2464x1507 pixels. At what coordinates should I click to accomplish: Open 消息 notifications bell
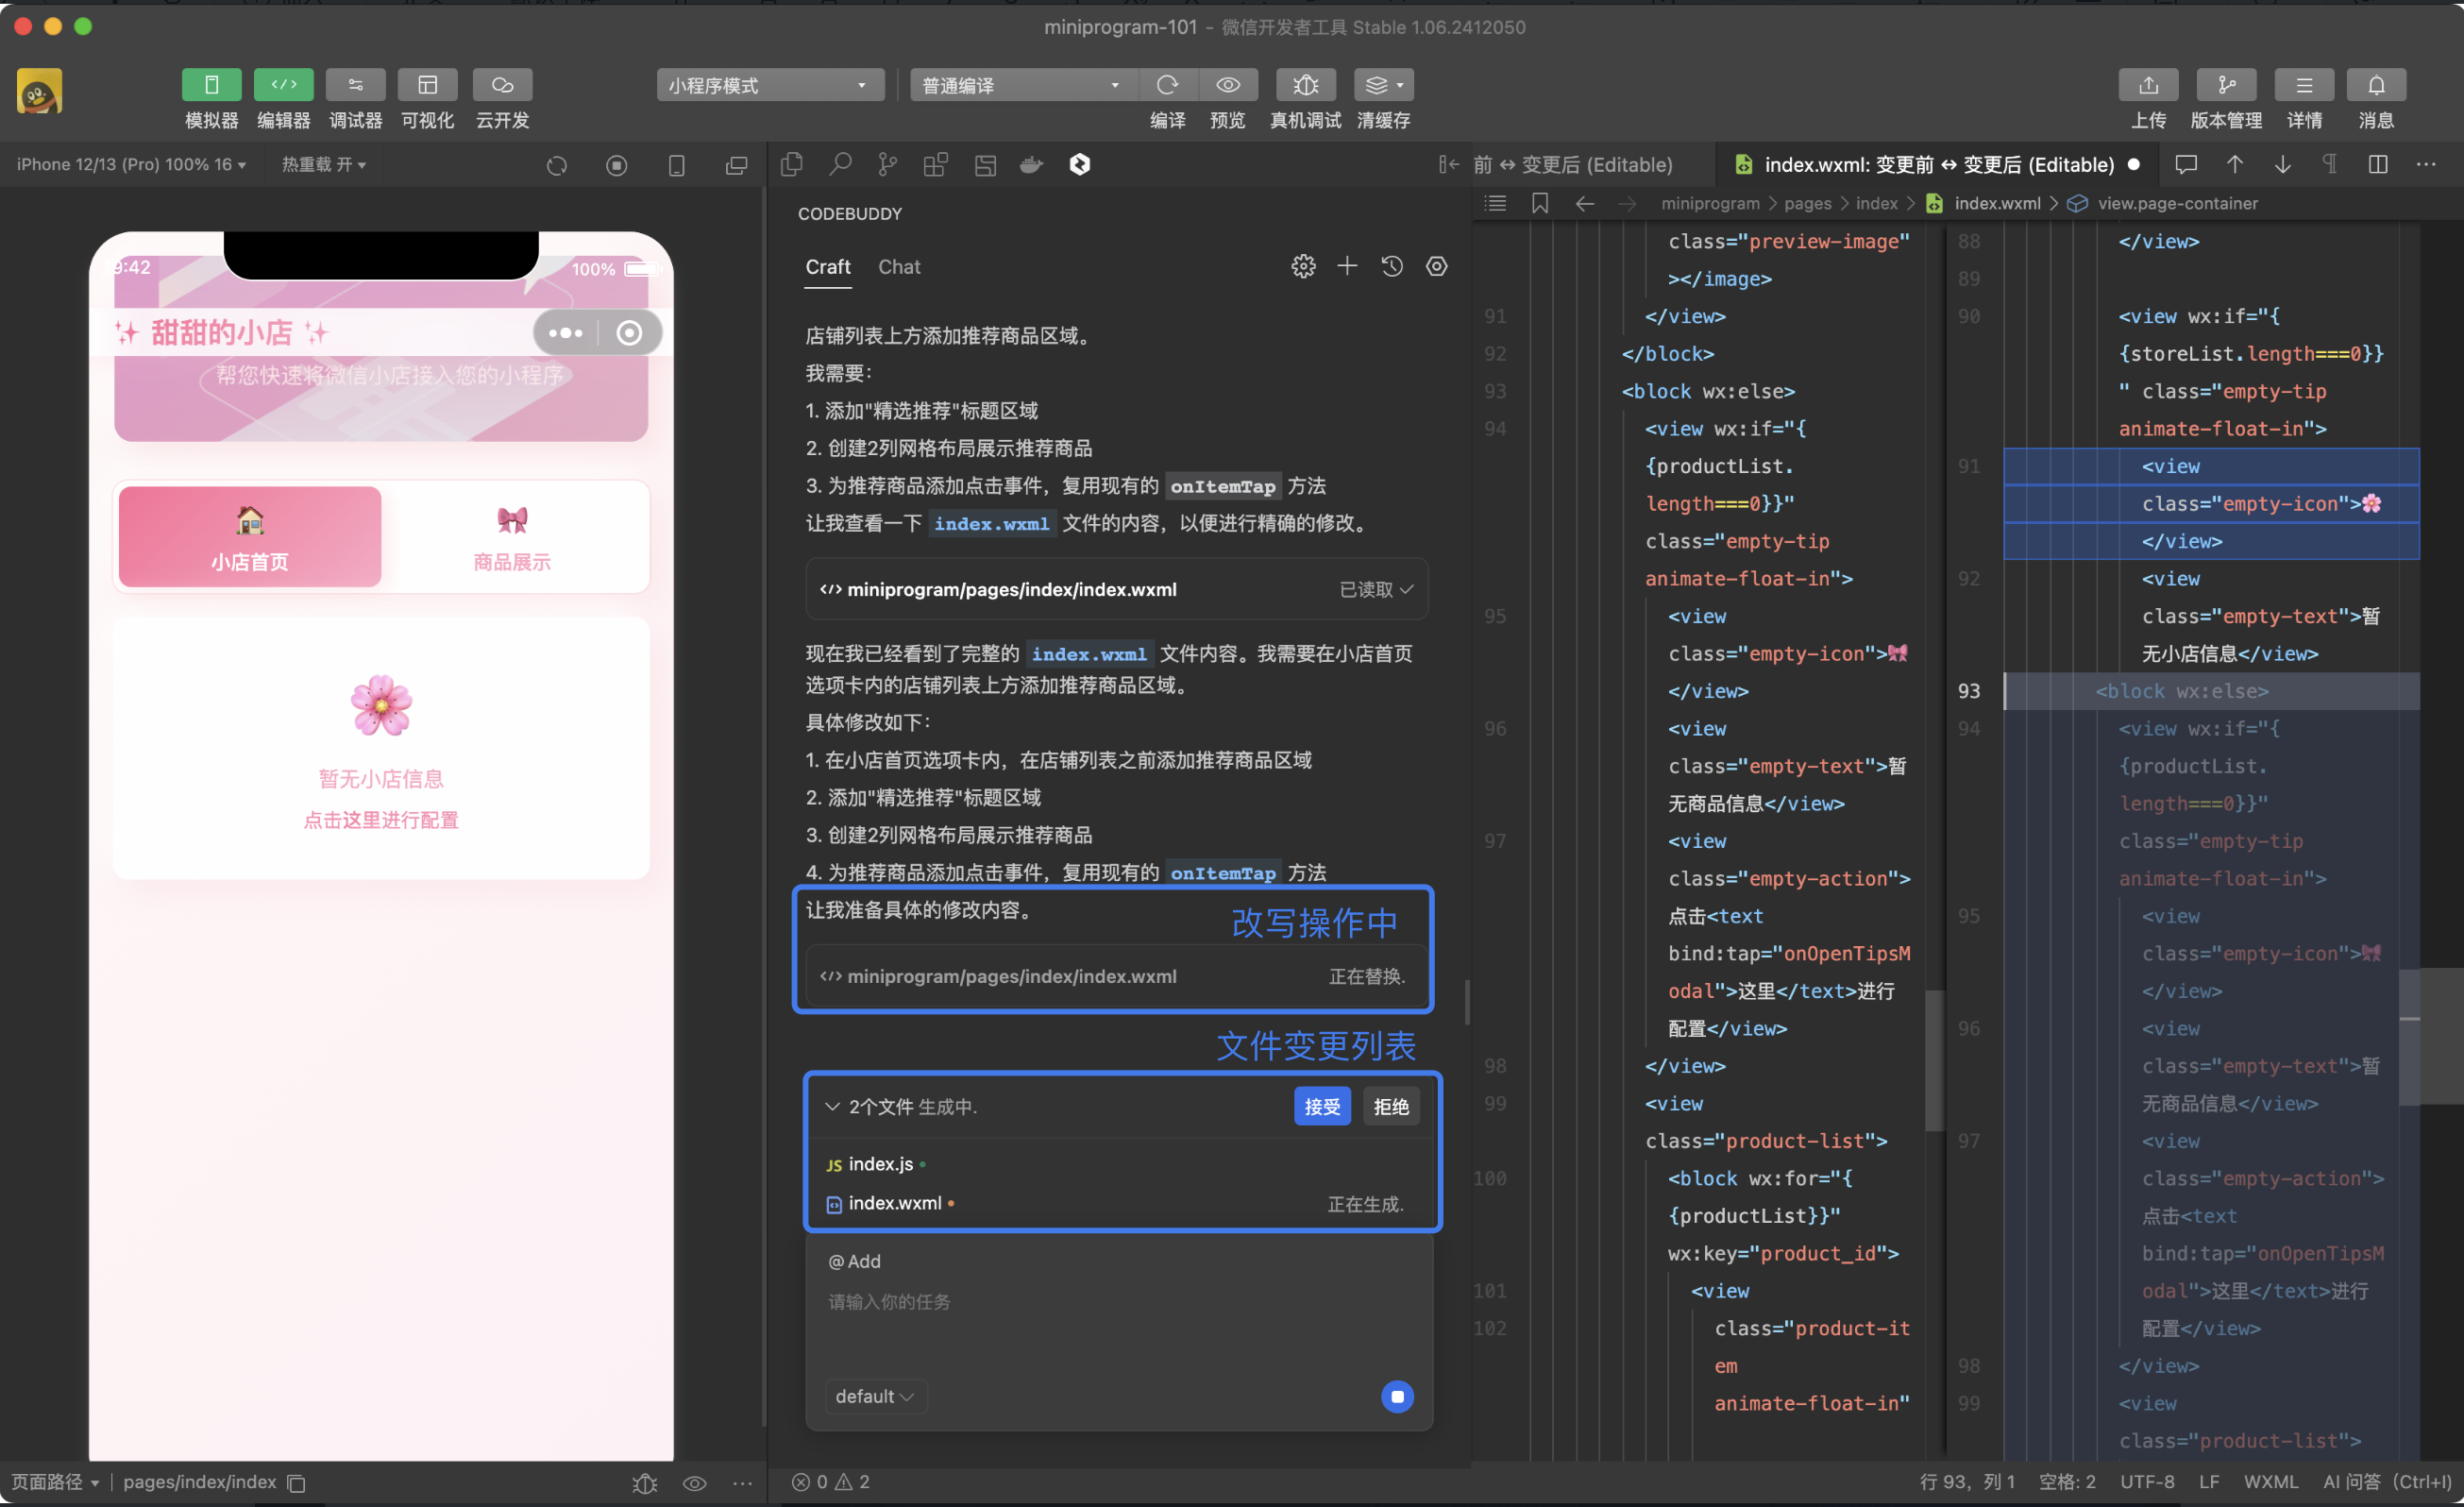pyautogui.click(x=2376, y=85)
